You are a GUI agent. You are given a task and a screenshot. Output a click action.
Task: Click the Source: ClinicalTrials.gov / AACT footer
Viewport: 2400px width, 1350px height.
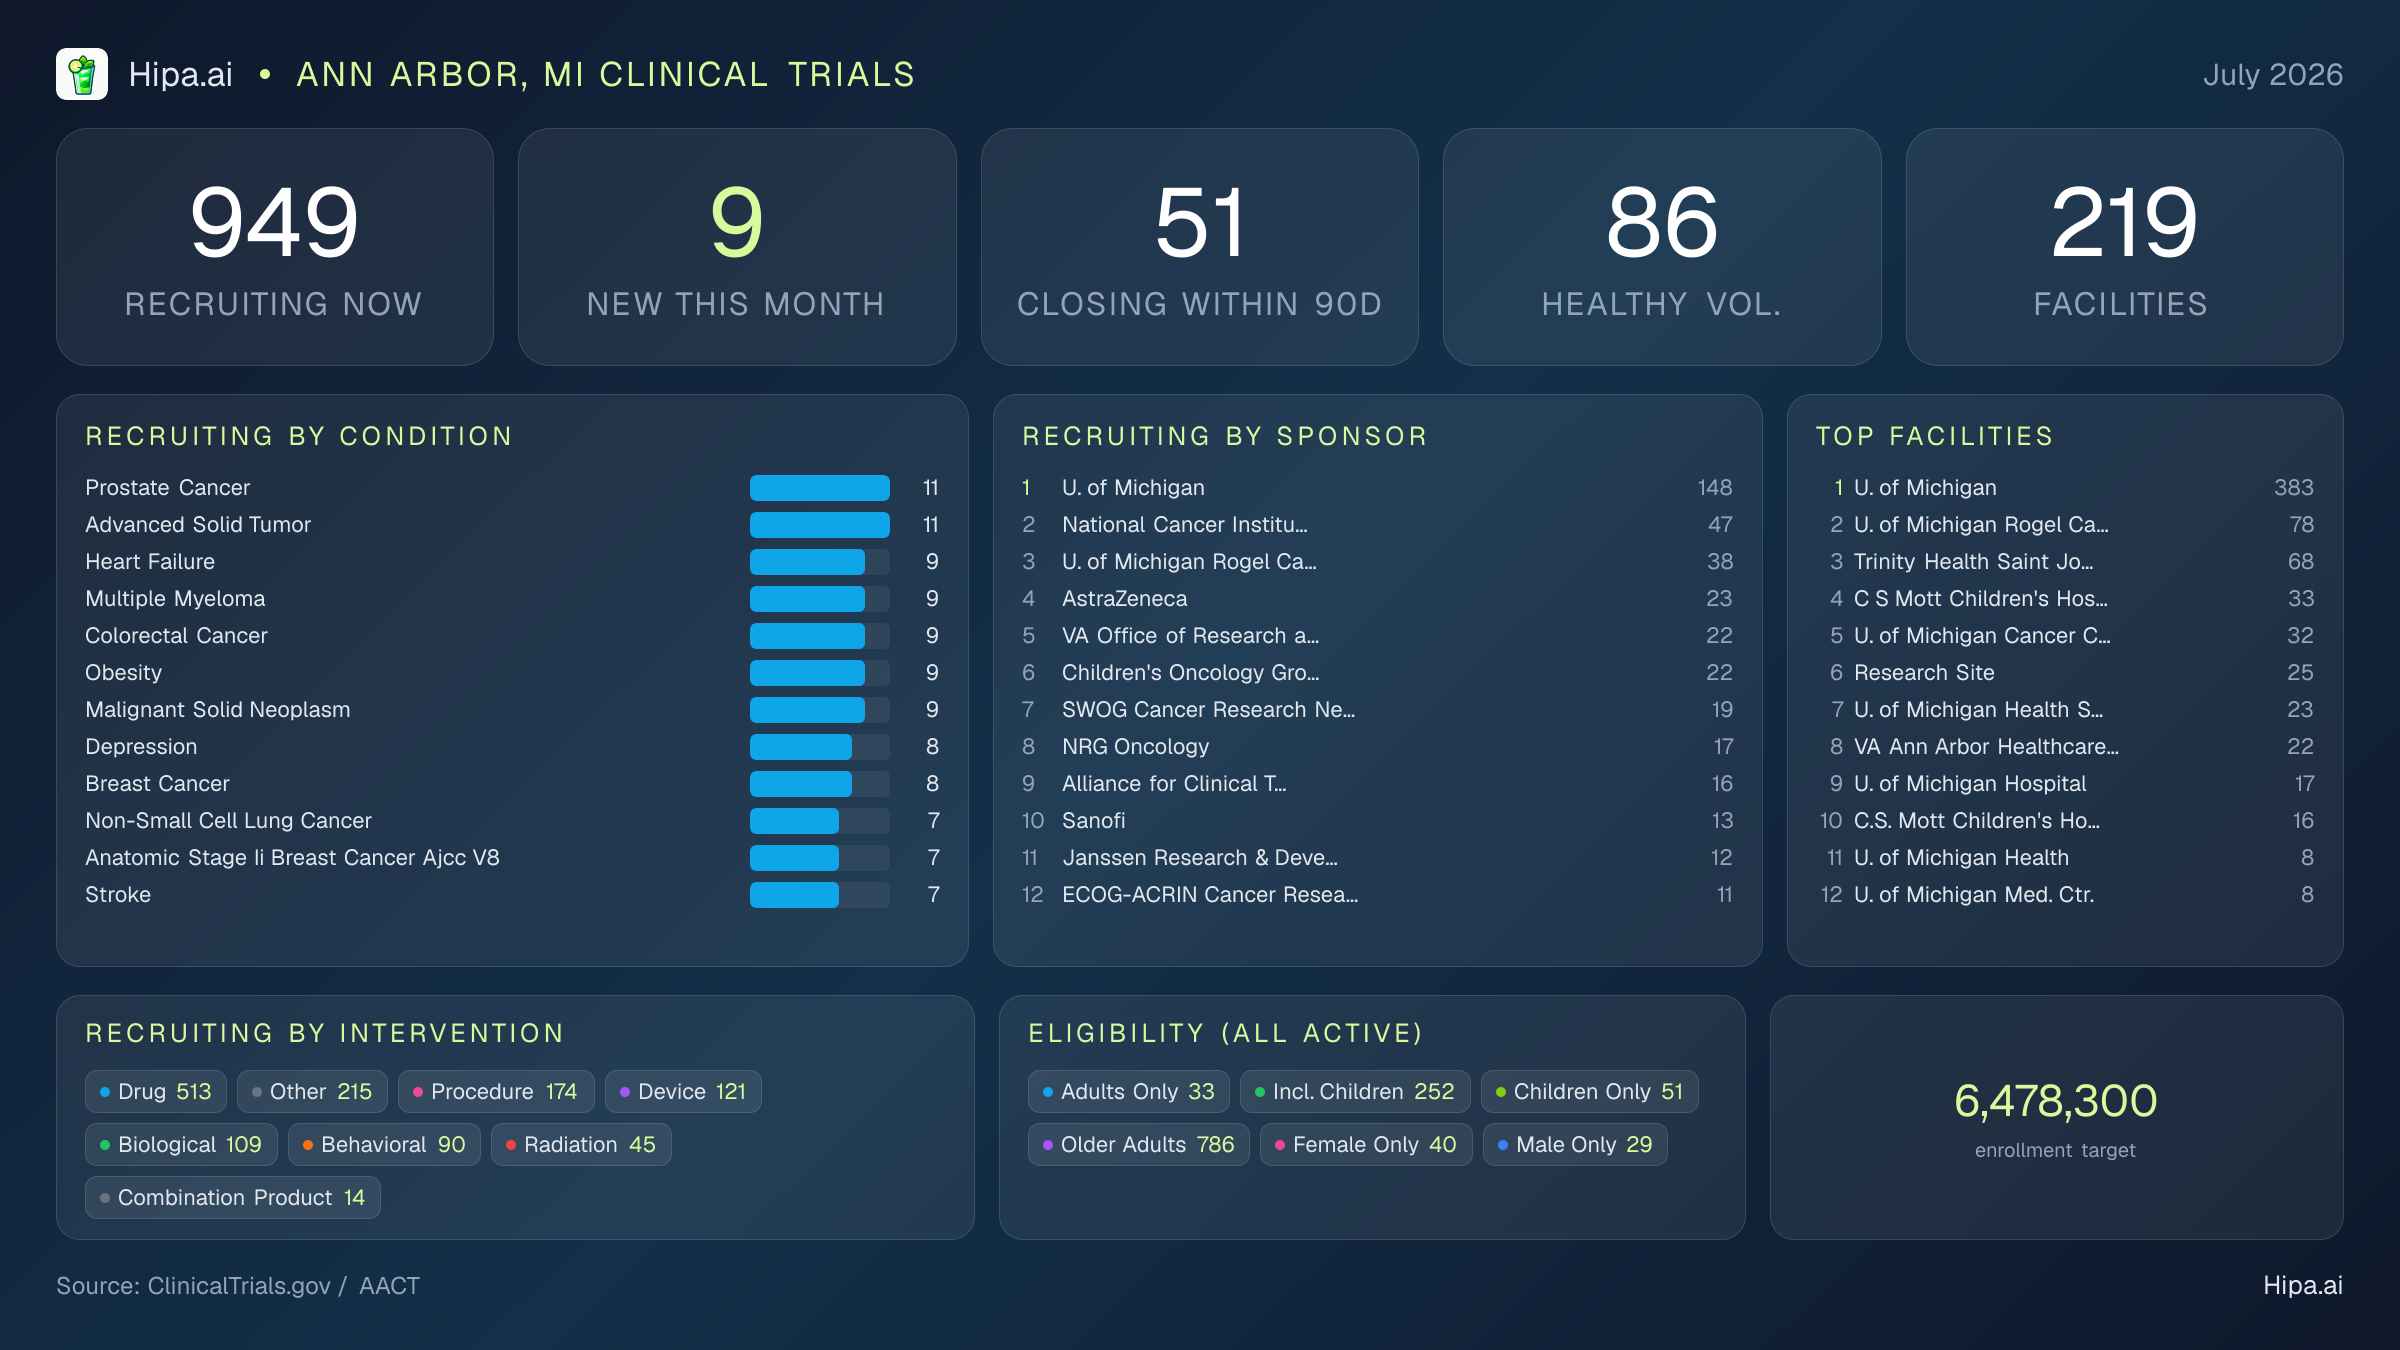[238, 1286]
